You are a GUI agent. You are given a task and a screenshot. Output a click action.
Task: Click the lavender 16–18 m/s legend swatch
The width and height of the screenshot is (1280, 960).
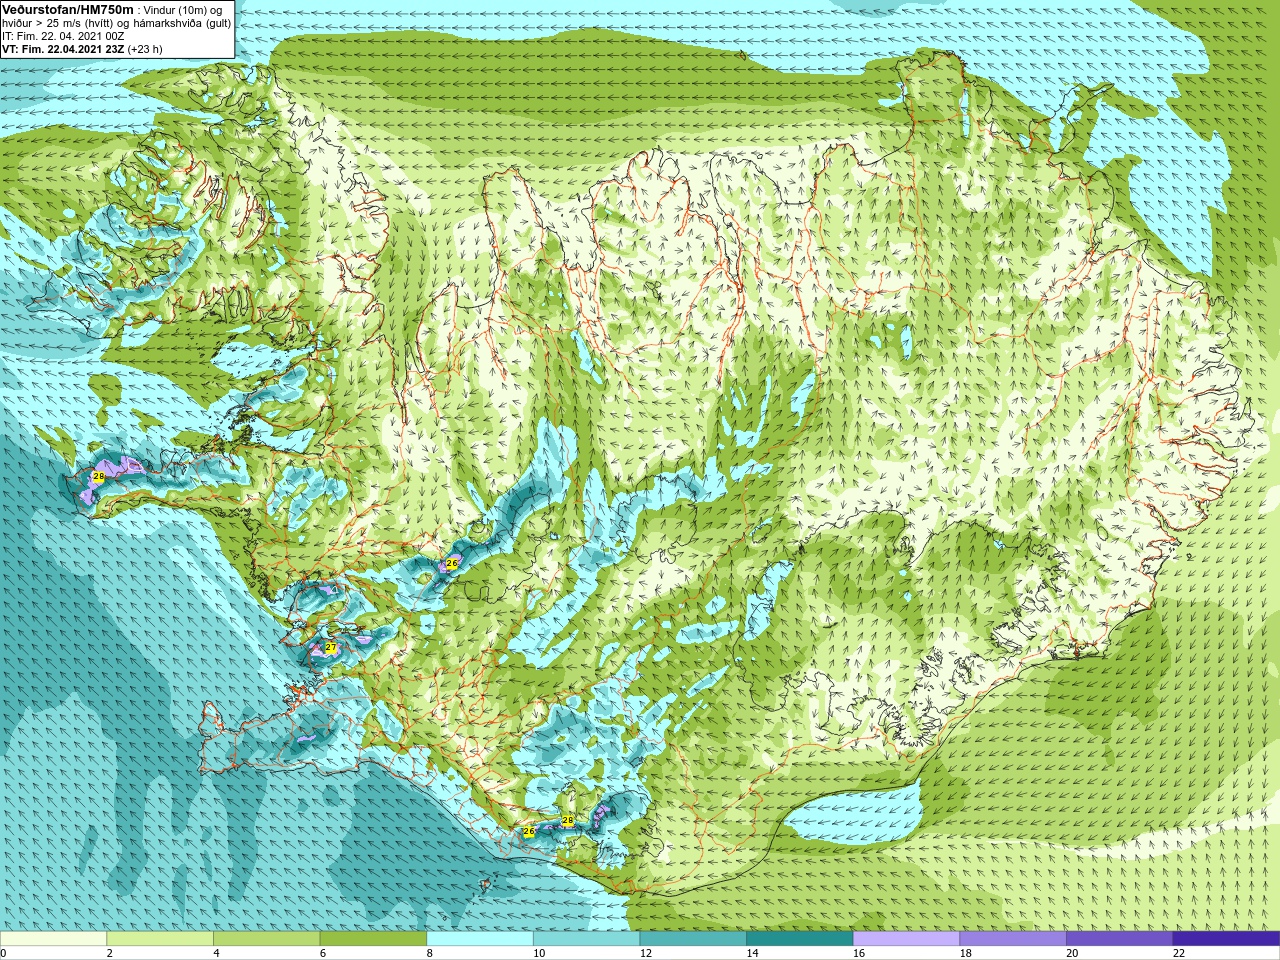tap(906, 939)
